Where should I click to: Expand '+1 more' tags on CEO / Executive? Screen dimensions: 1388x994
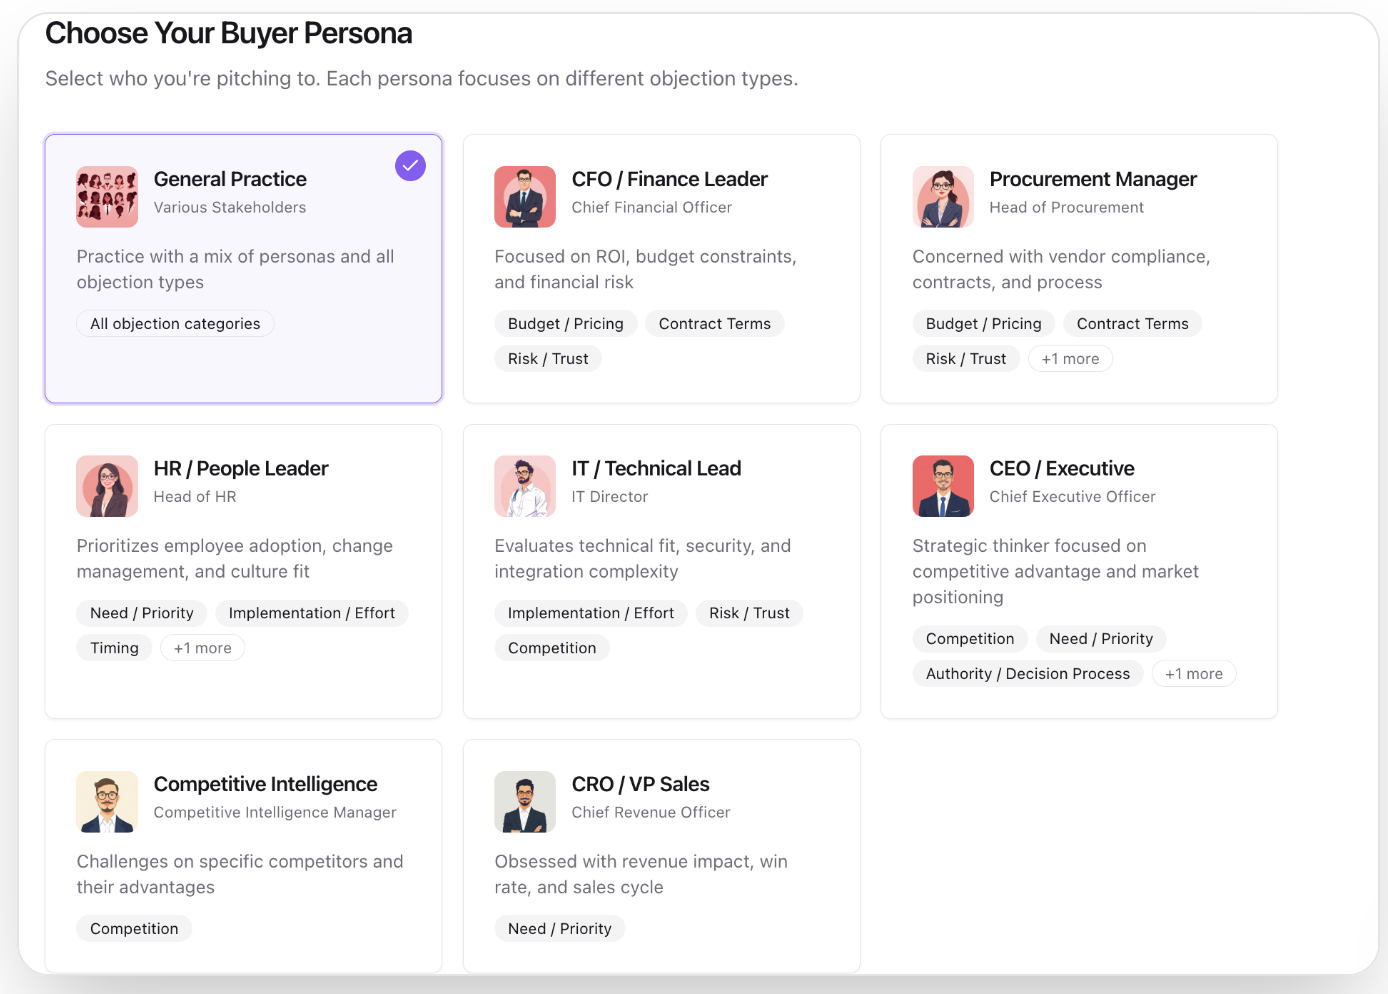[1193, 674]
